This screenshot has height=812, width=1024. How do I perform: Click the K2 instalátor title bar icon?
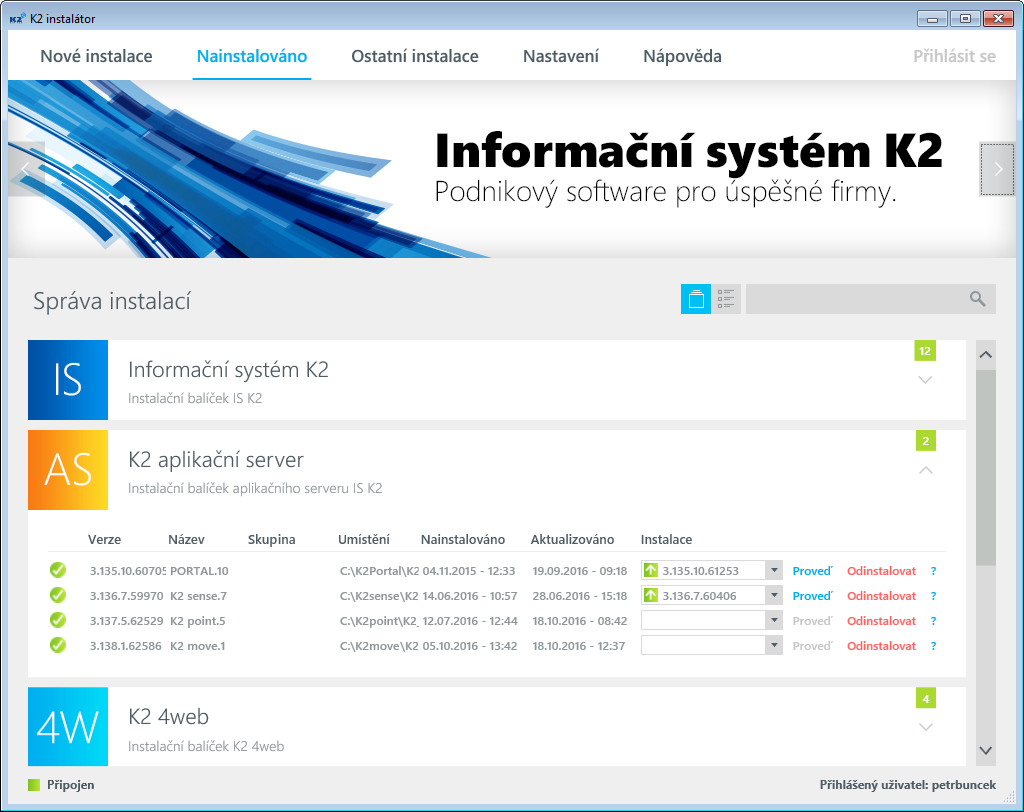(x=18, y=18)
